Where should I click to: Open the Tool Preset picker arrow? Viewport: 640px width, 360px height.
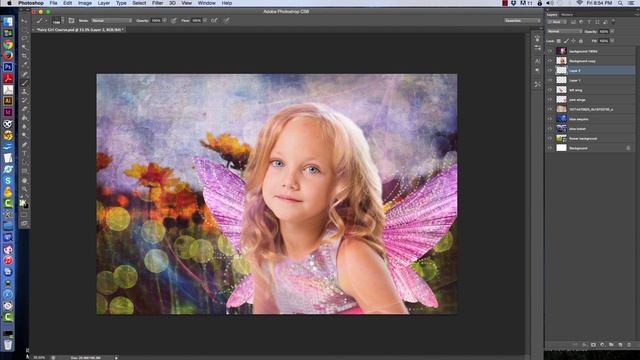[x=46, y=20]
